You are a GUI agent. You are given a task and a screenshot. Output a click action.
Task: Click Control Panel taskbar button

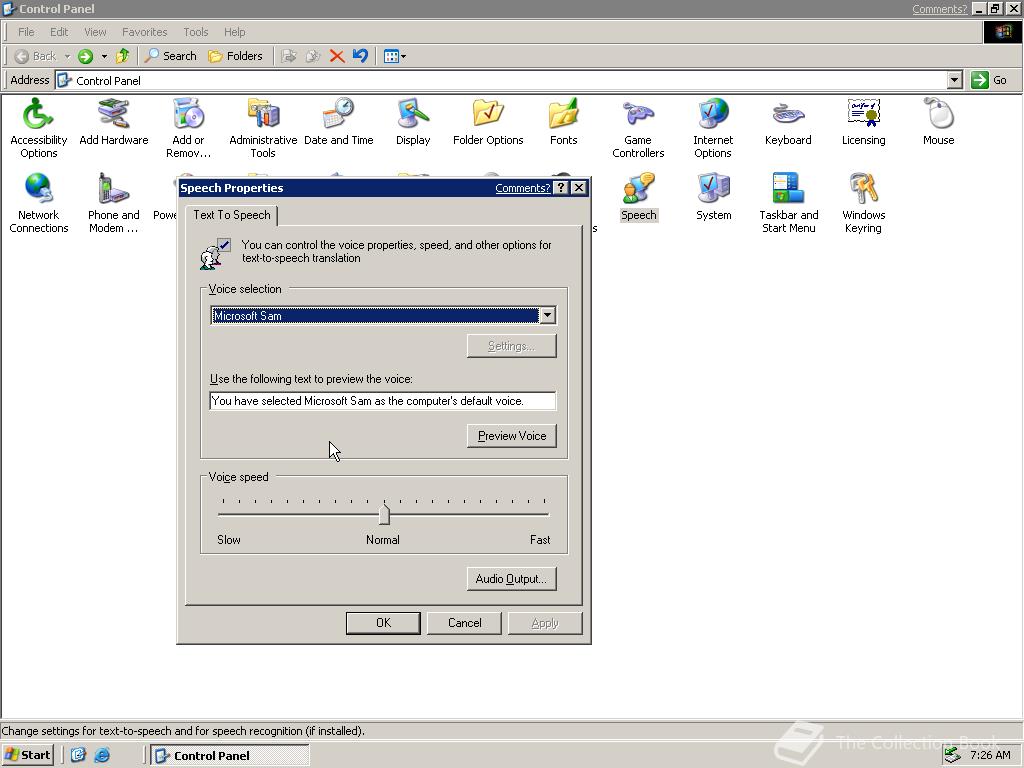230,756
